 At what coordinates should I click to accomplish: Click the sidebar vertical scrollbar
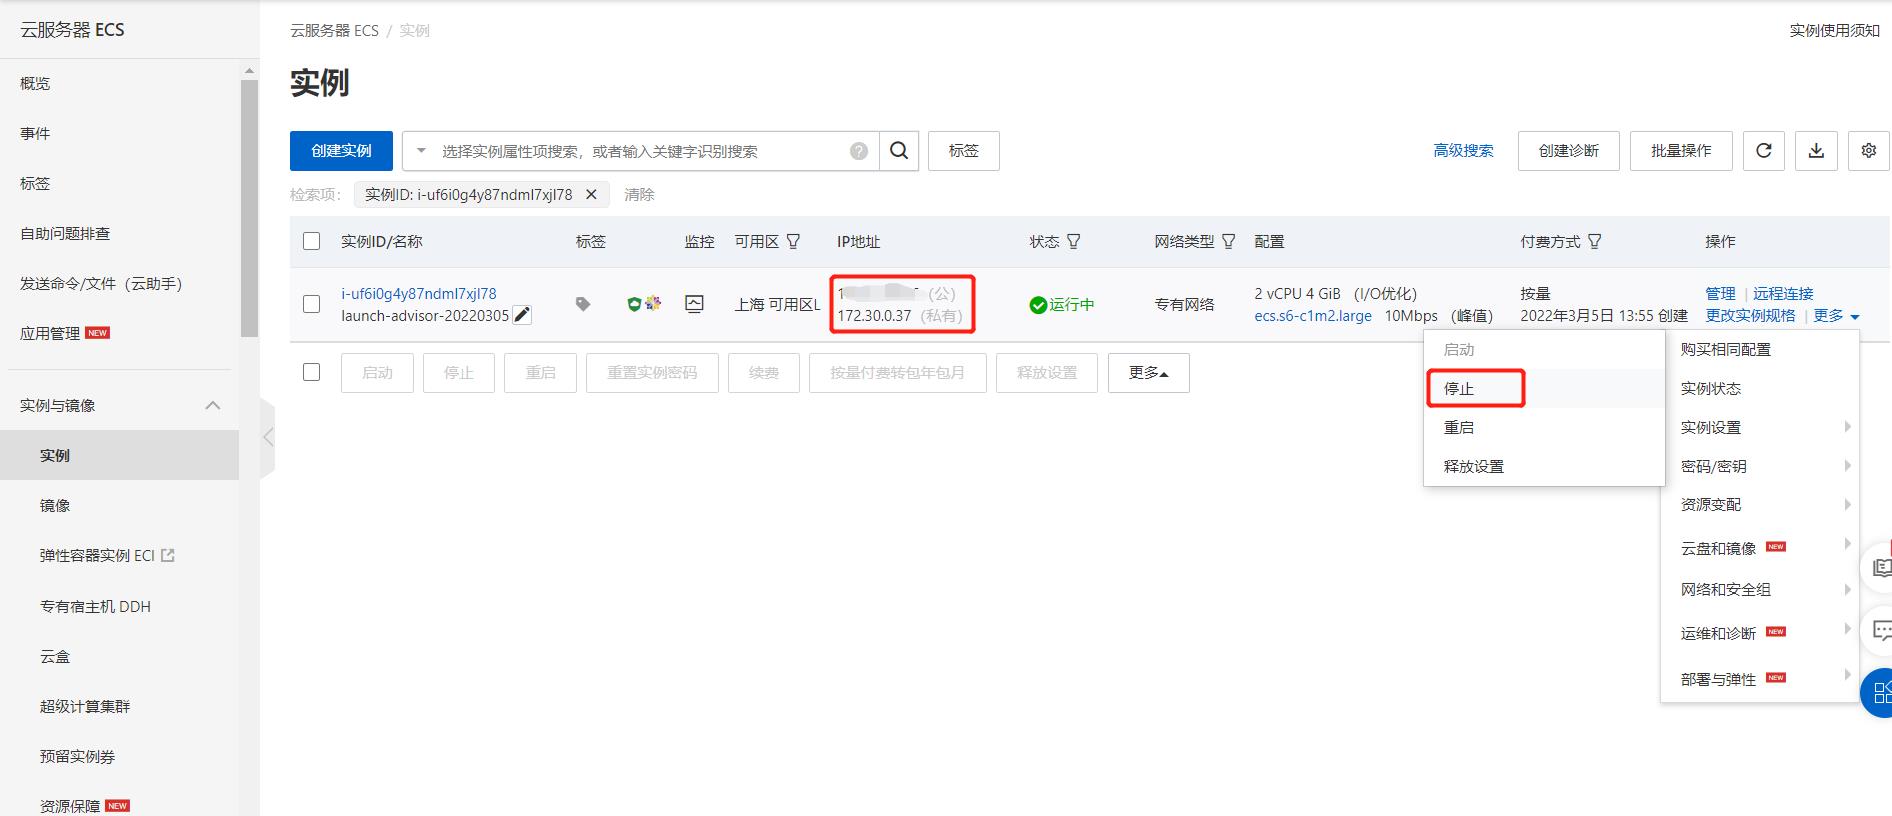click(x=249, y=208)
